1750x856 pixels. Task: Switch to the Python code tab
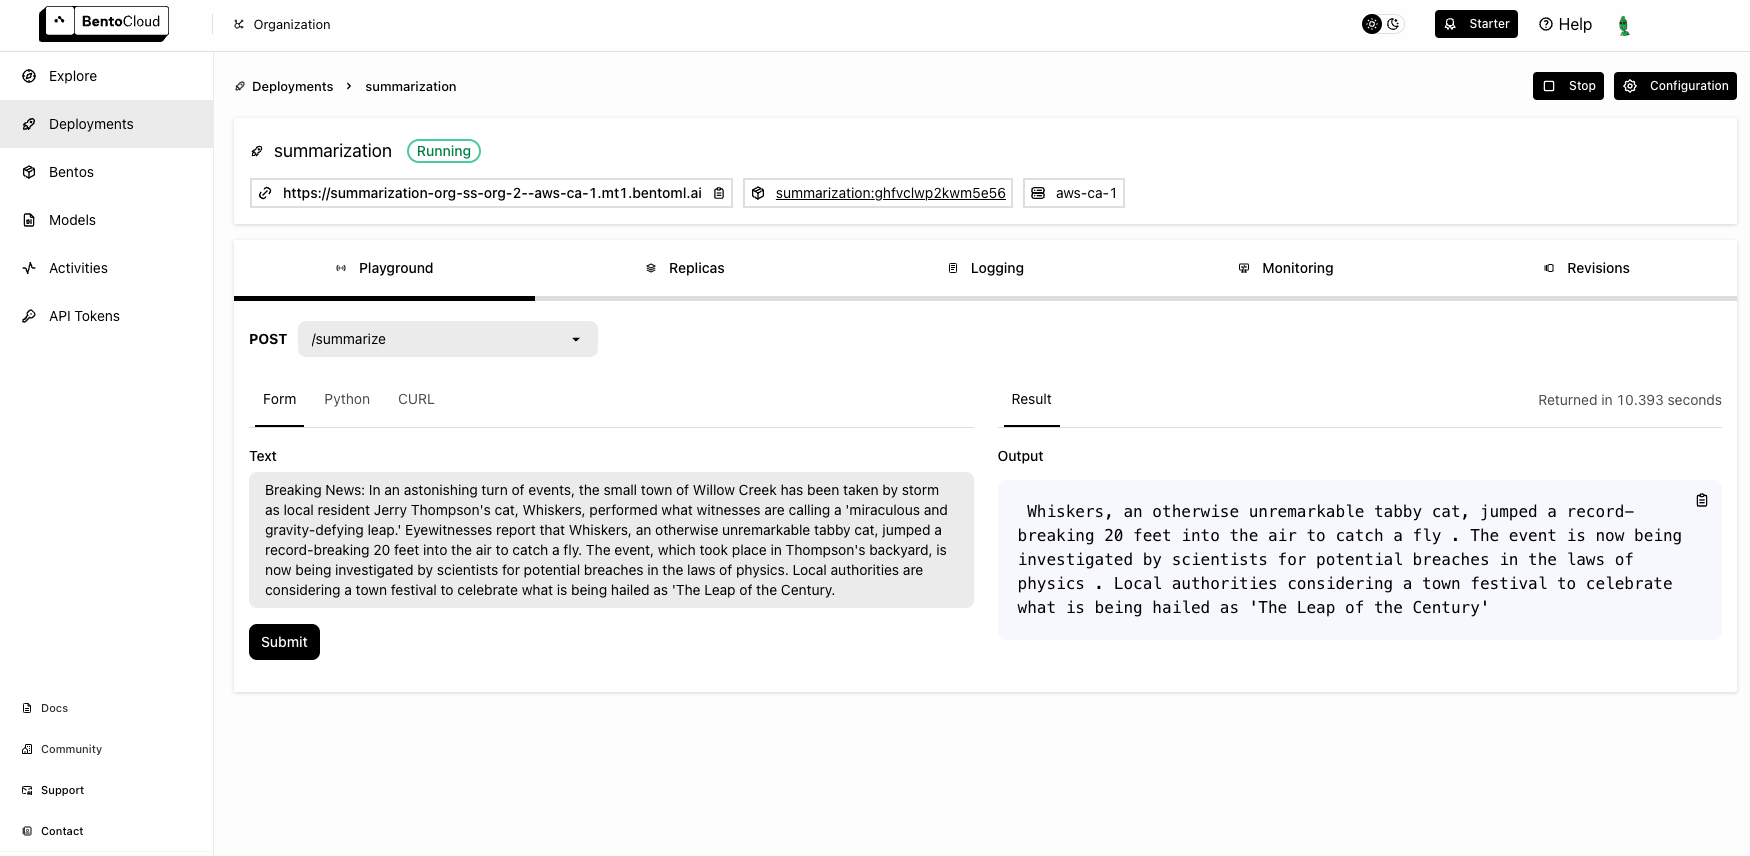pyautogui.click(x=347, y=399)
